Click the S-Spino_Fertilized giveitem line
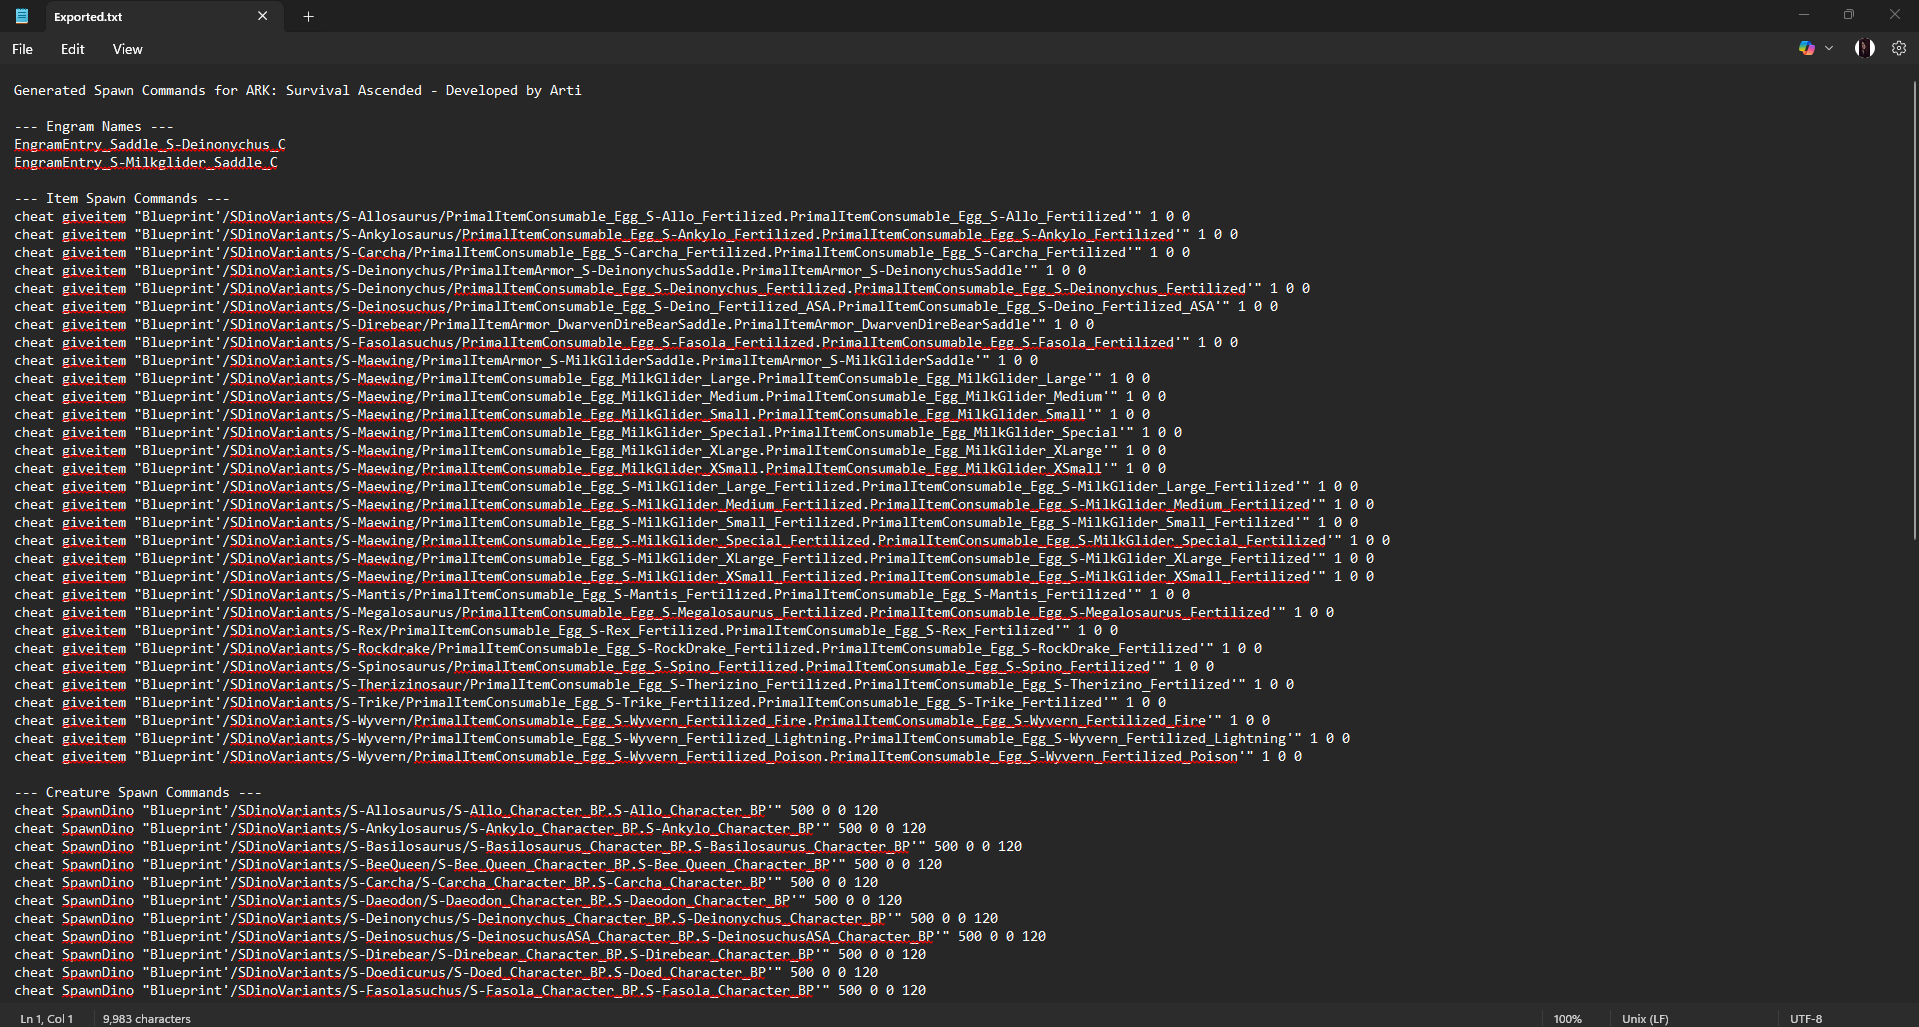This screenshot has height=1027, width=1919. tap(614, 666)
